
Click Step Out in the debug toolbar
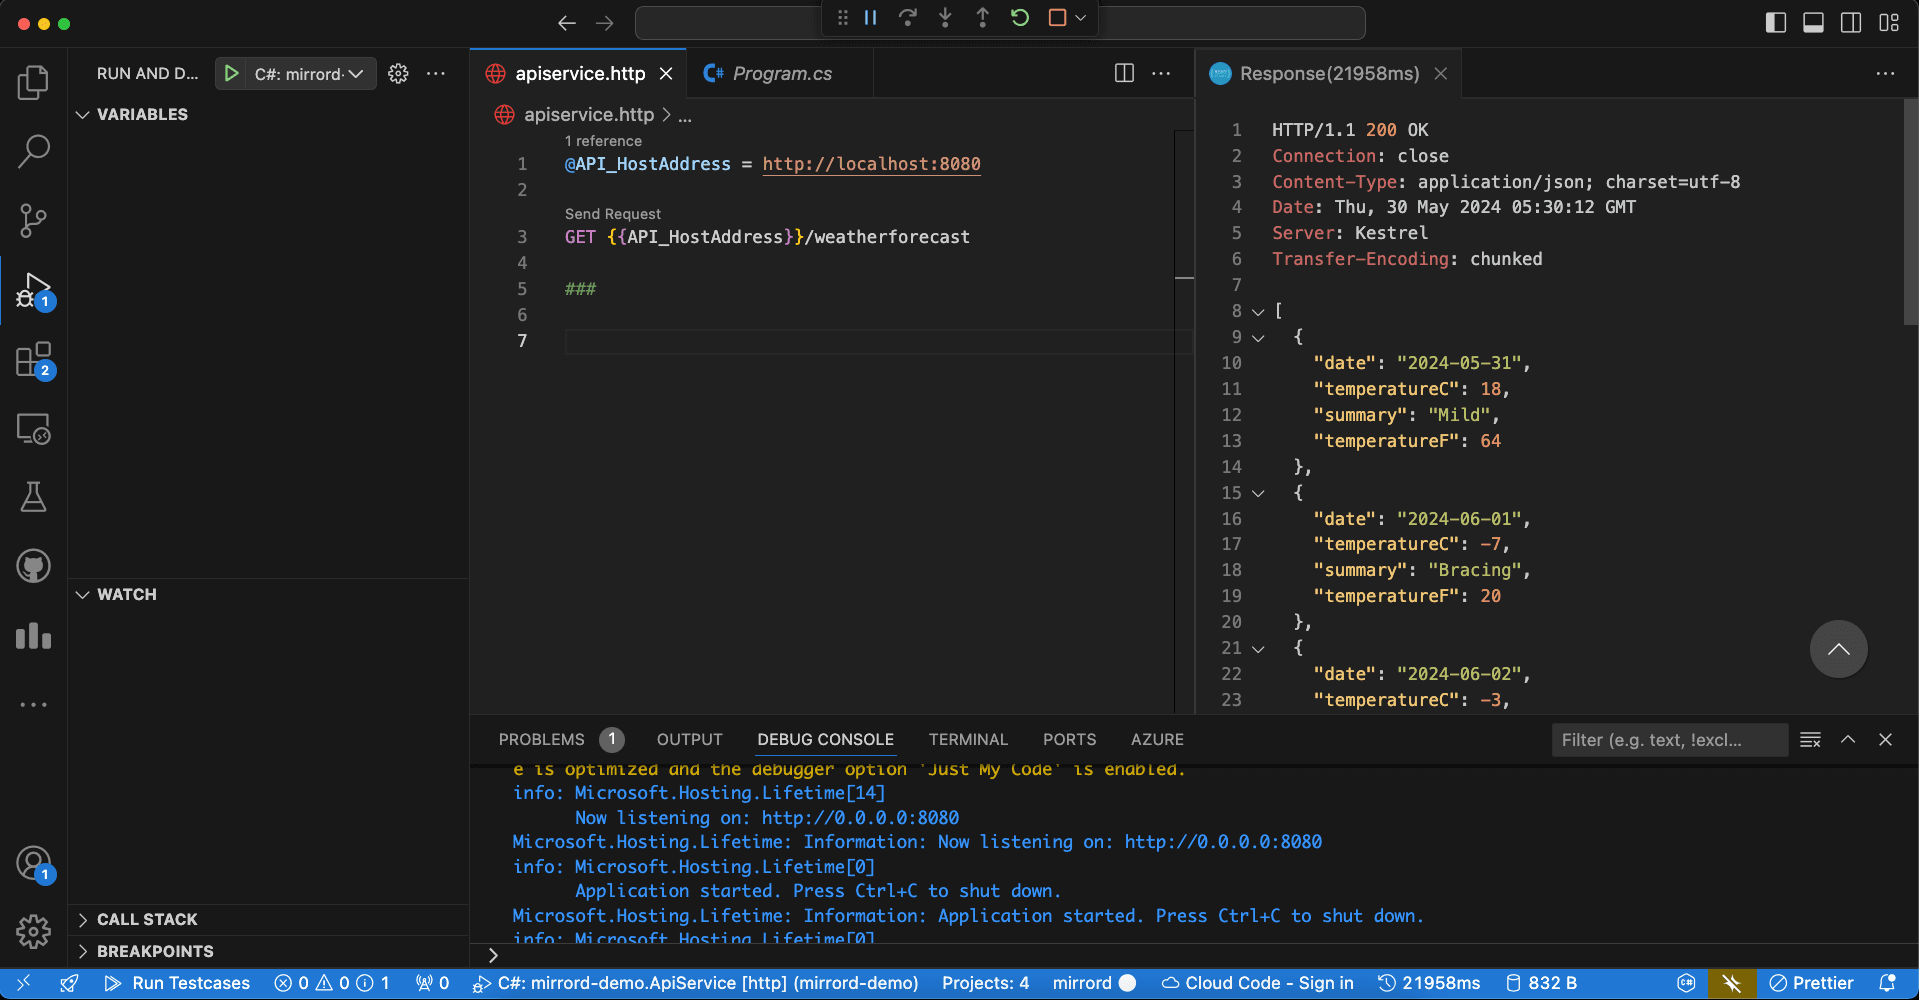point(982,18)
